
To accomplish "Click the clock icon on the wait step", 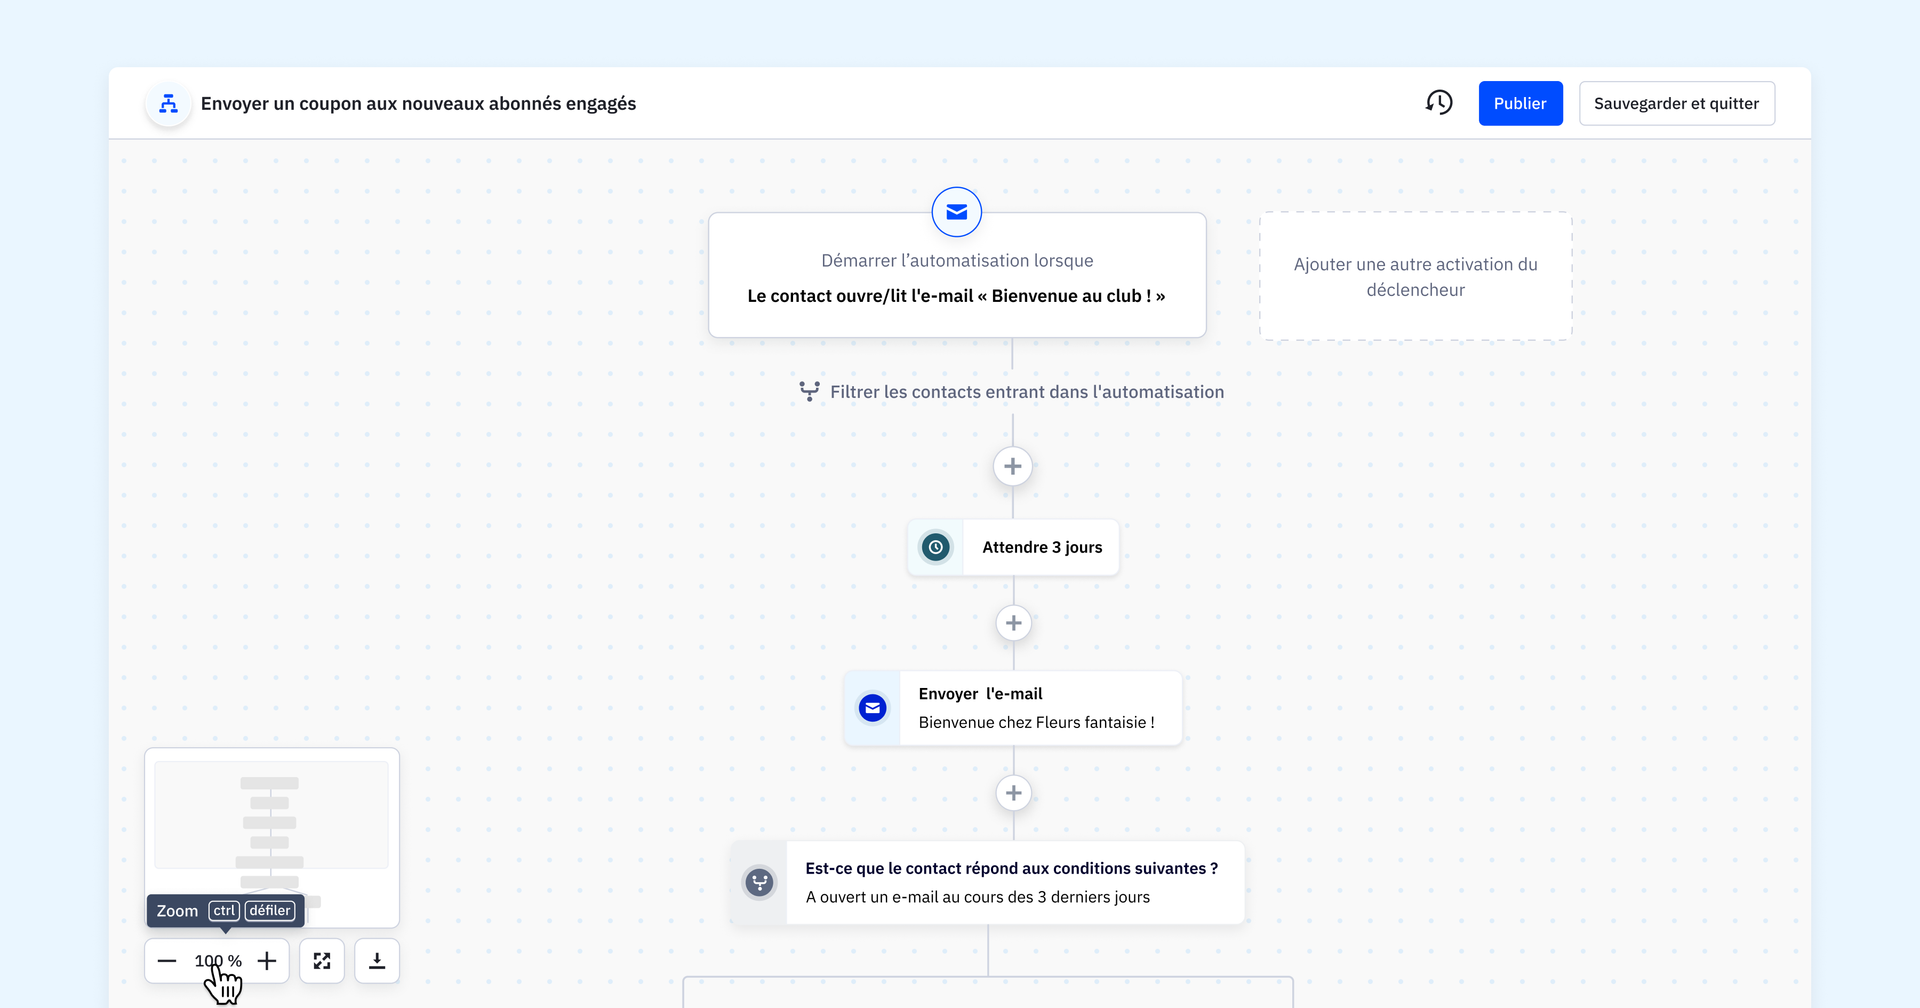I will click(935, 547).
